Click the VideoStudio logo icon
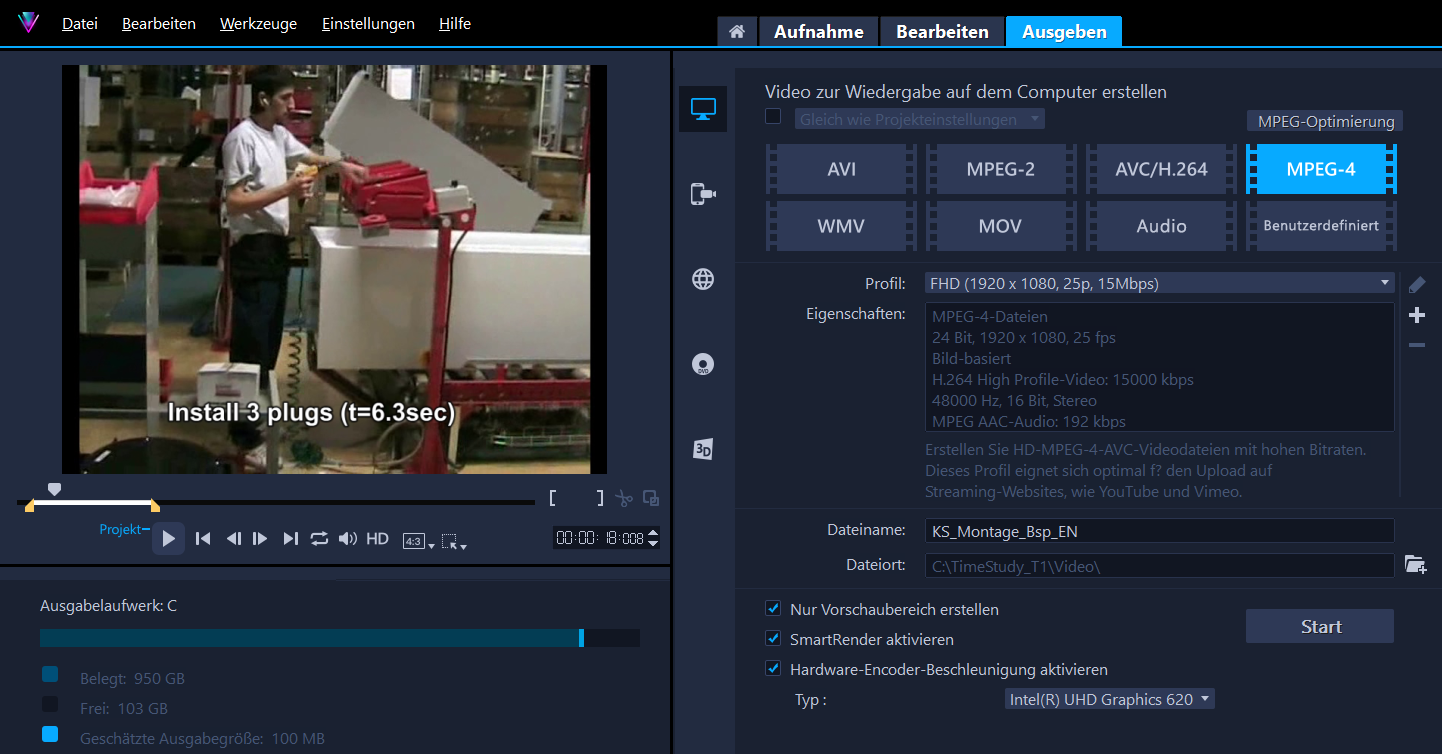 (28, 23)
